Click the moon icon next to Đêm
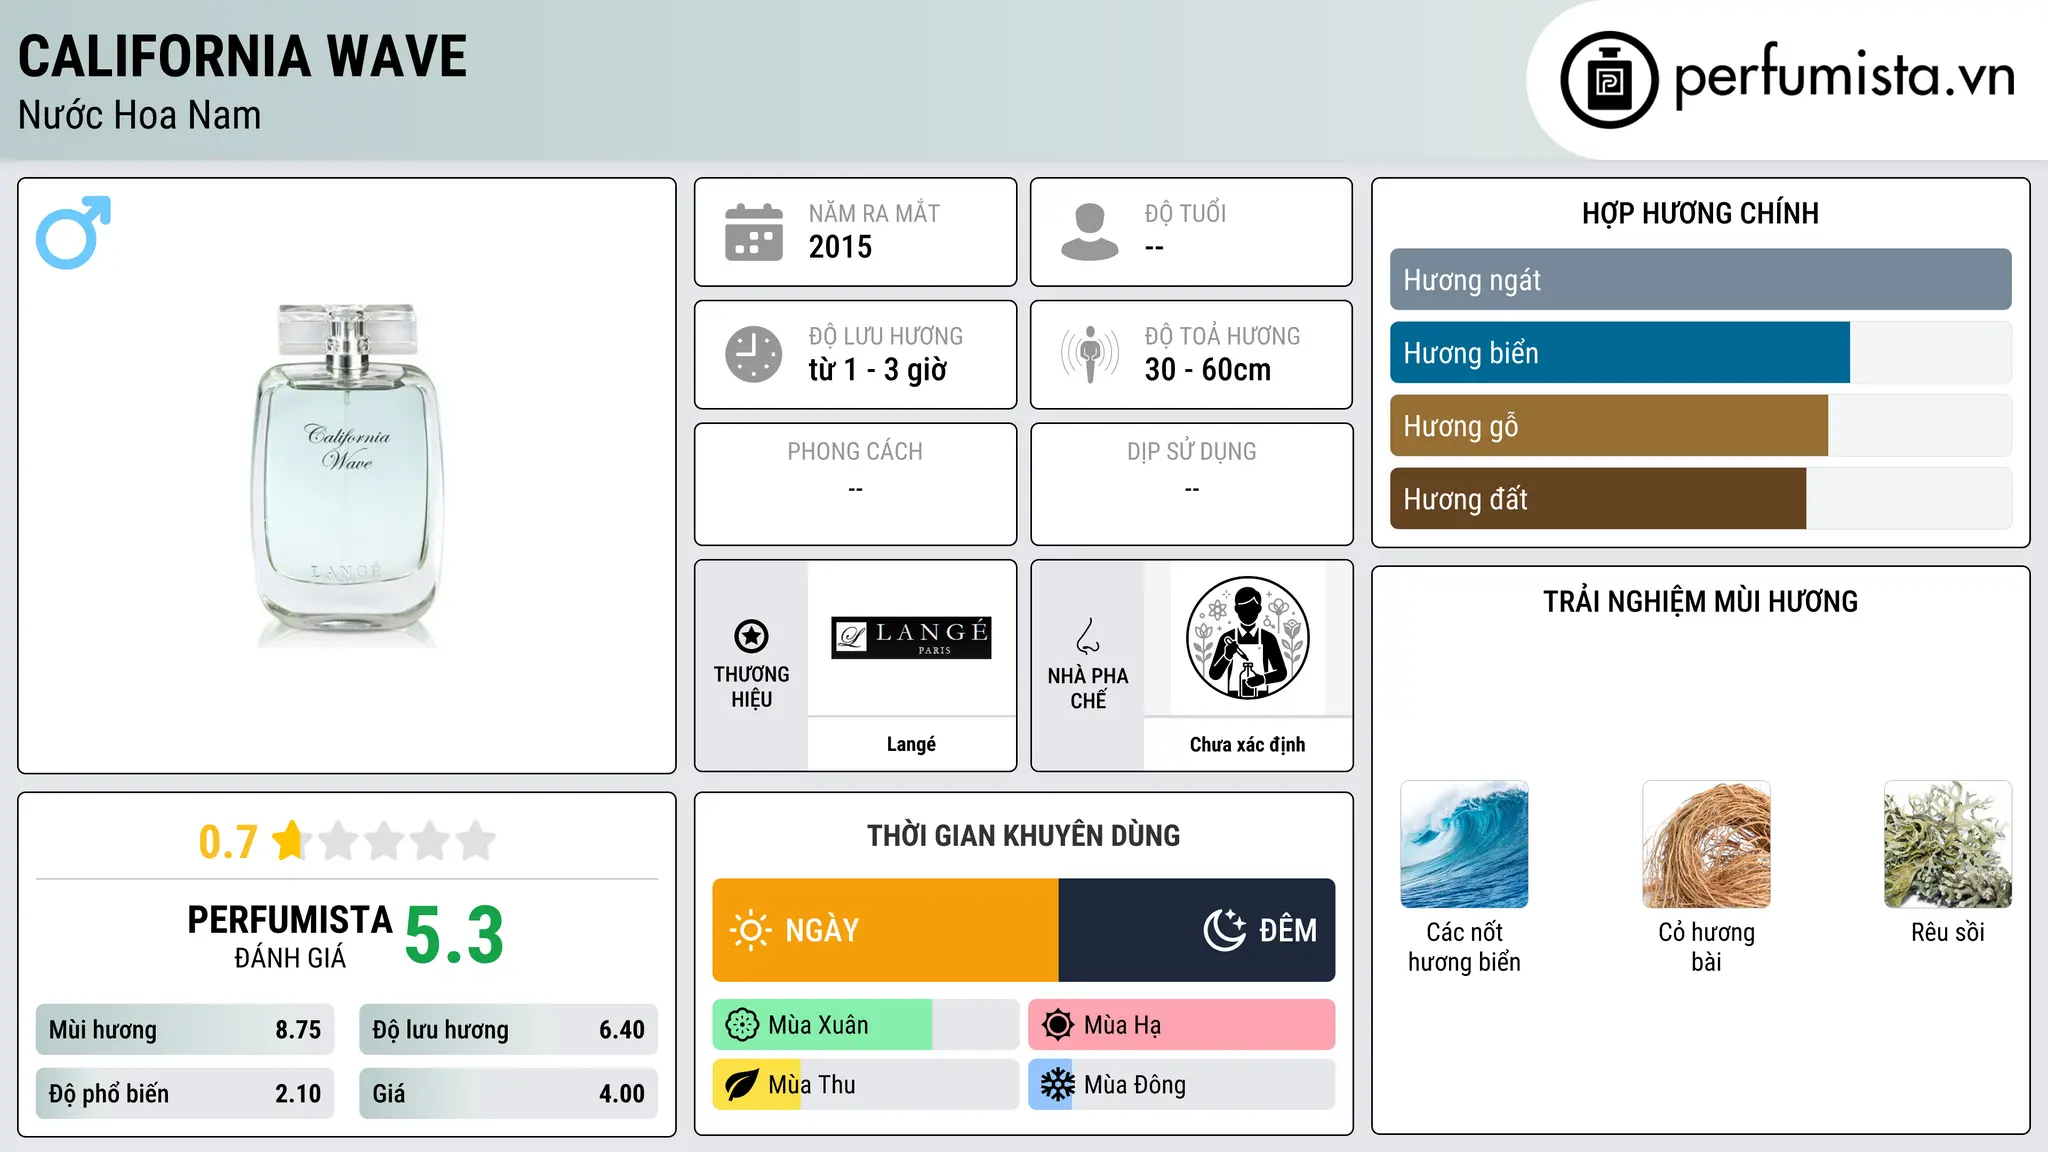2048x1152 pixels. click(x=1225, y=930)
